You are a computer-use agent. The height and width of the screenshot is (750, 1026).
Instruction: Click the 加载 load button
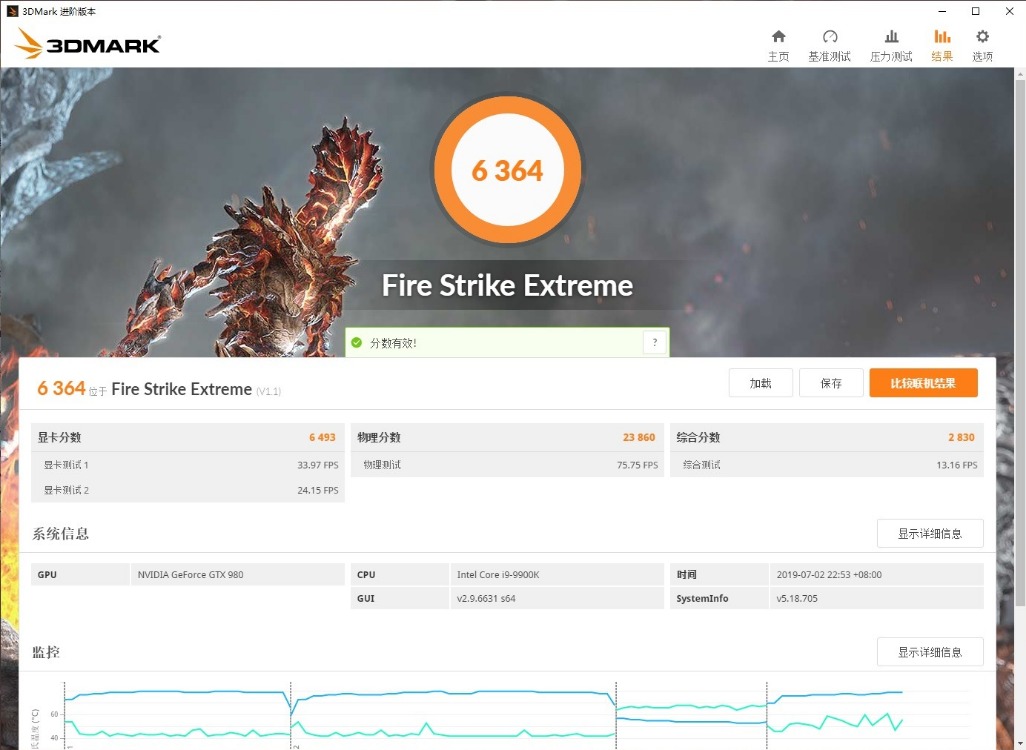[760, 383]
